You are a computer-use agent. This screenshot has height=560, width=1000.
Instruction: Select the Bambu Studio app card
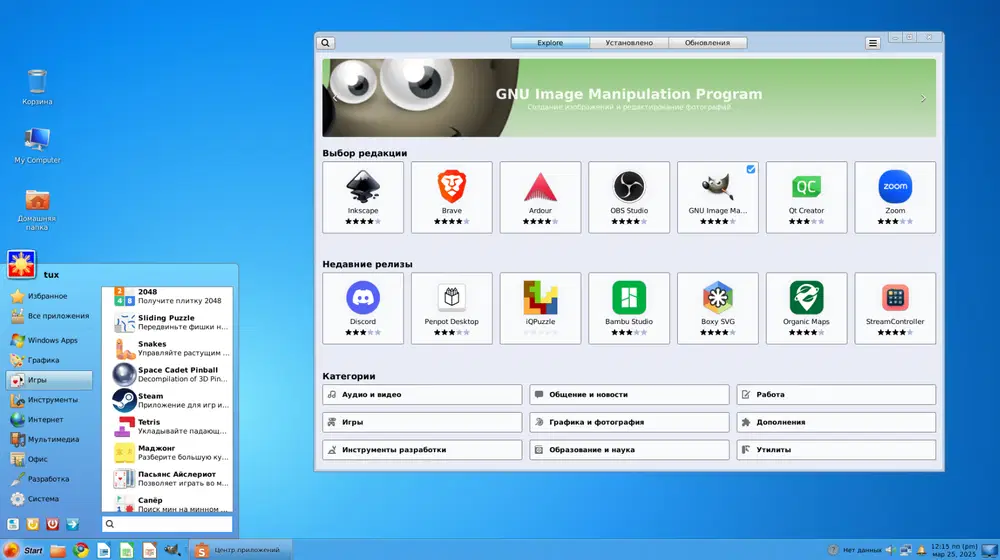click(x=629, y=308)
